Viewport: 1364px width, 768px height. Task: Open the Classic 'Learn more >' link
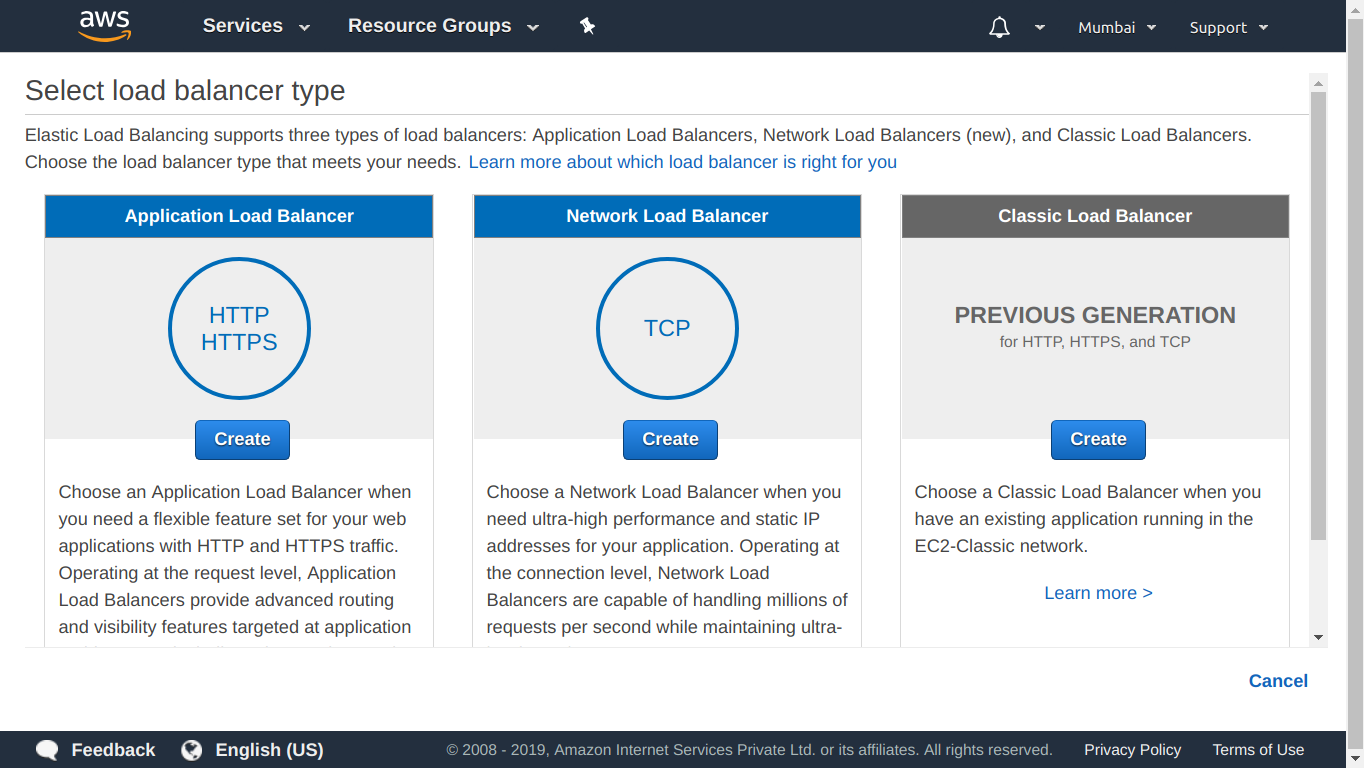(x=1098, y=593)
